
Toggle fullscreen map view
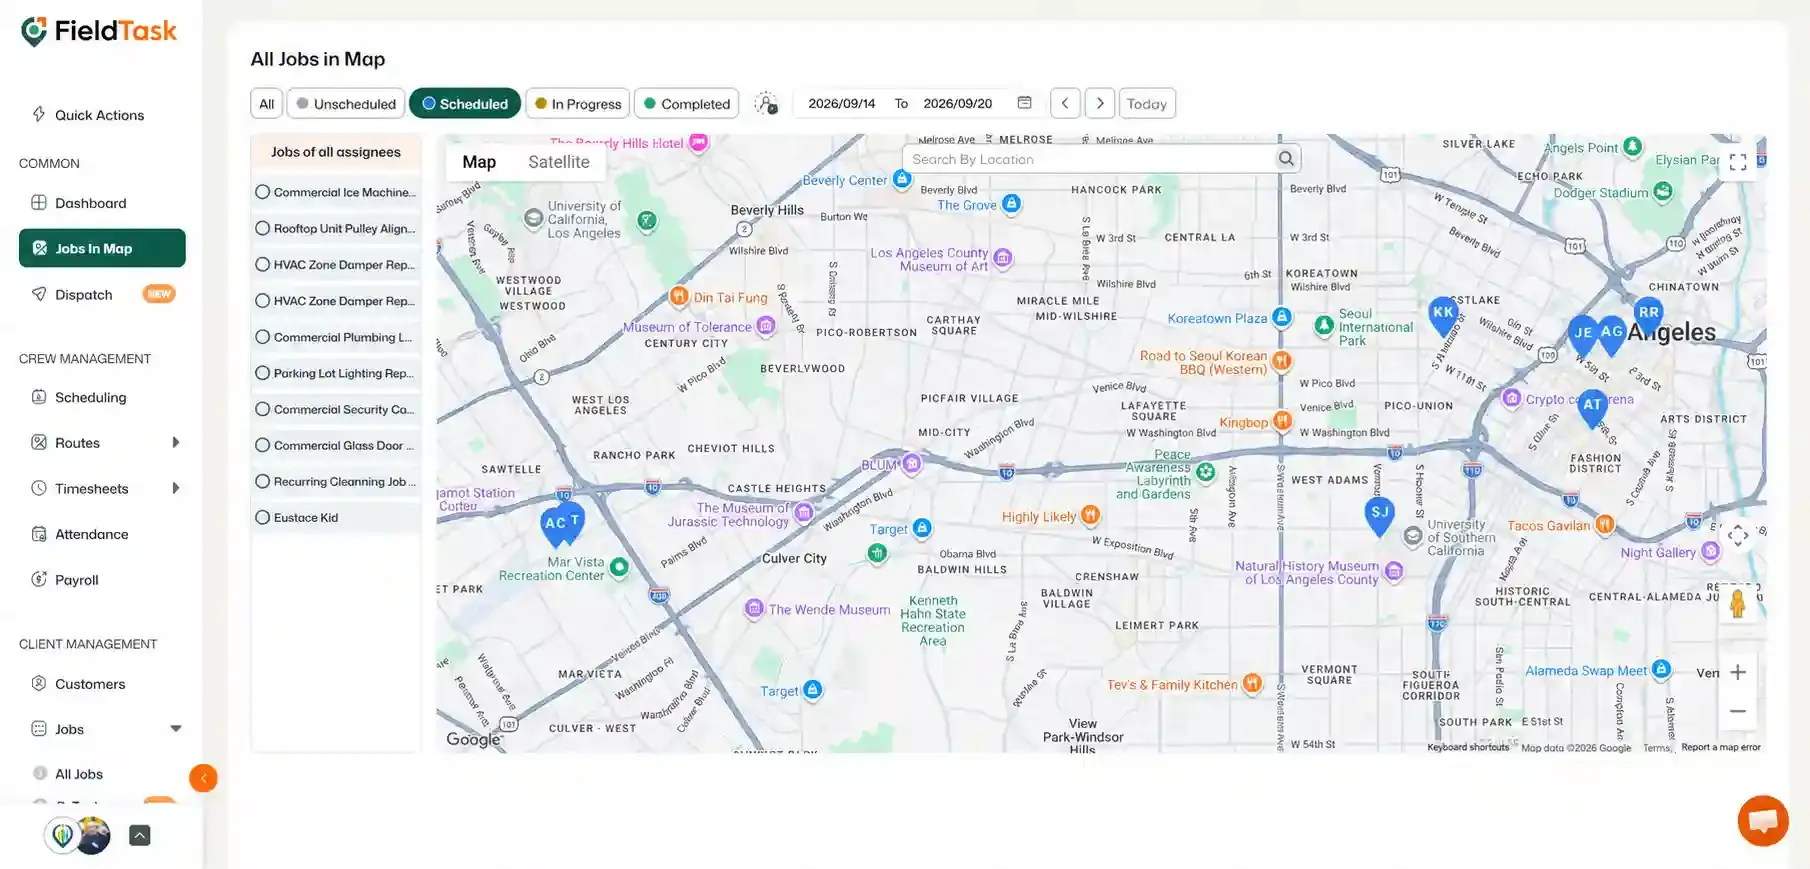point(1738,162)
